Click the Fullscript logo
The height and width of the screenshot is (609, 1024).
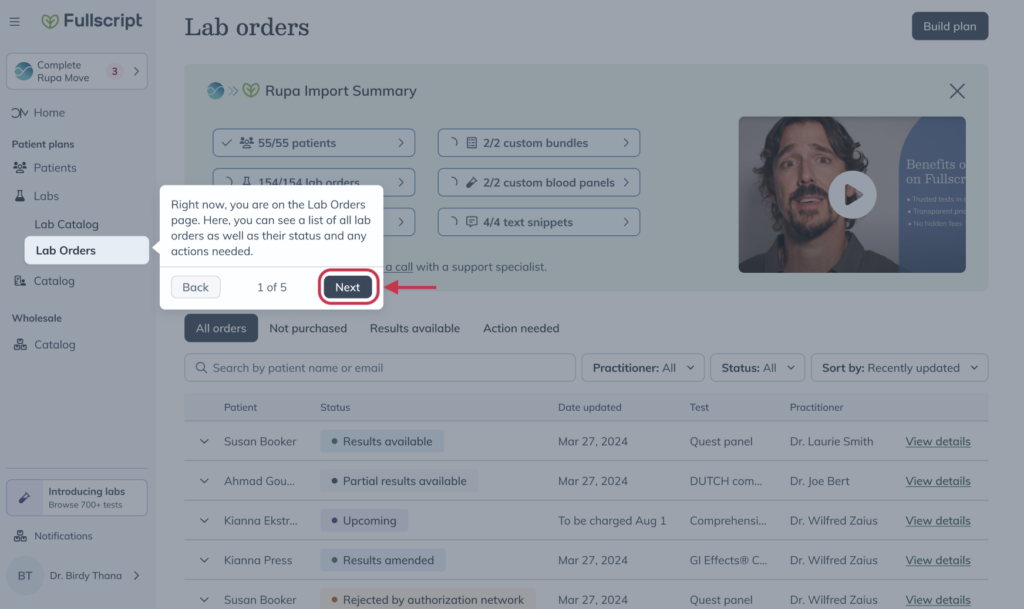point(92,21)
